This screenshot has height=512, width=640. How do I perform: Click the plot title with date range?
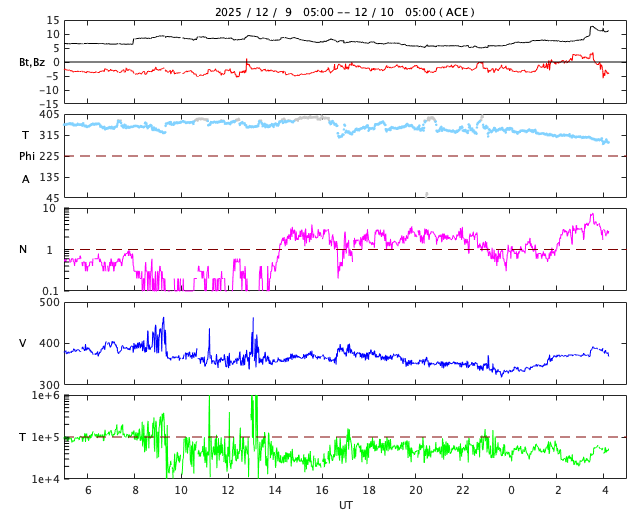[x=345, y=12]
